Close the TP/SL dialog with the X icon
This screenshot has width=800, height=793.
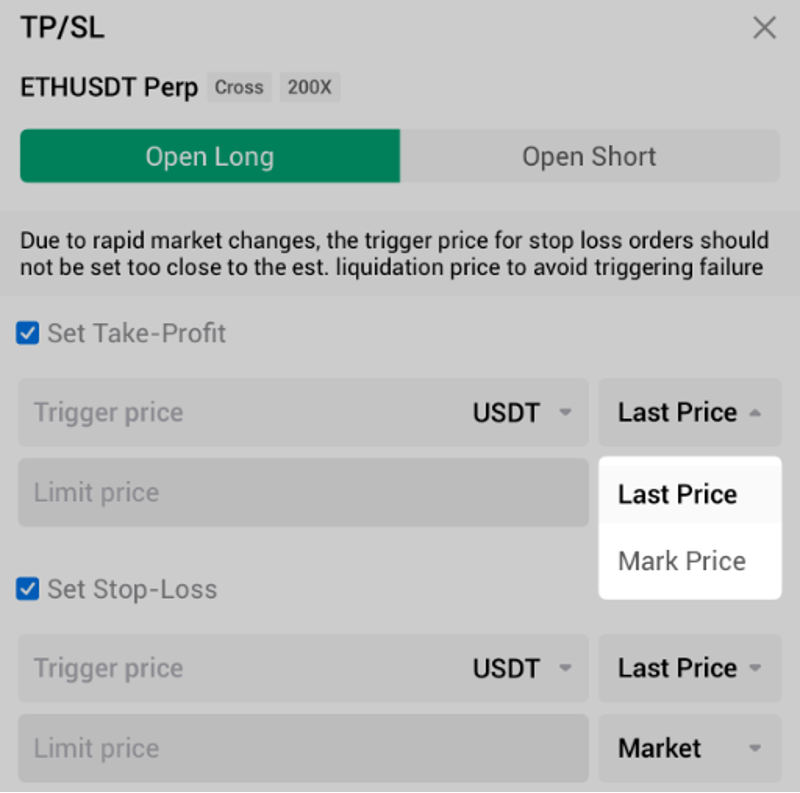tap(764, 28)
